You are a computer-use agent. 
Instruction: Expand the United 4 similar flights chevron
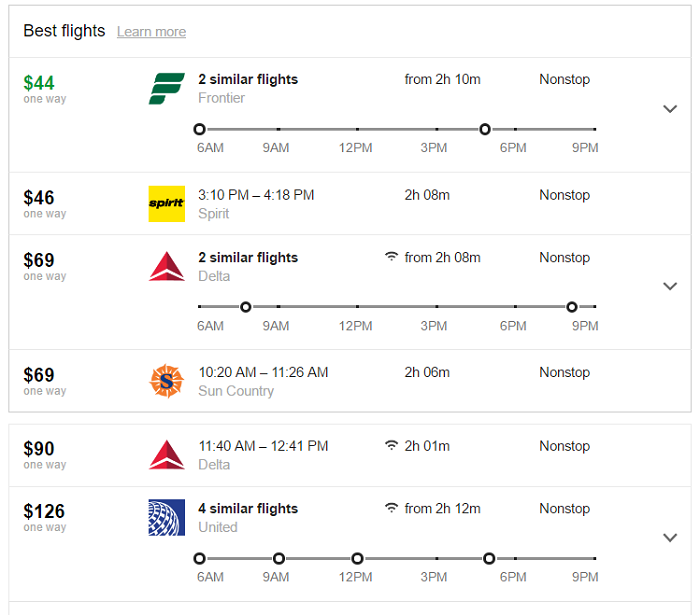pyautogui.click(x=670, y=538)
